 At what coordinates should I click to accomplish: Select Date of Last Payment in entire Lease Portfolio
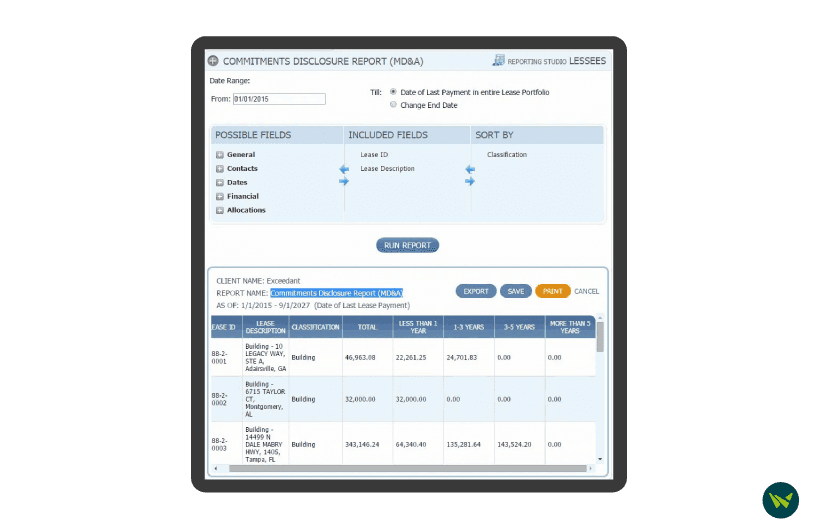coord(393,92)
